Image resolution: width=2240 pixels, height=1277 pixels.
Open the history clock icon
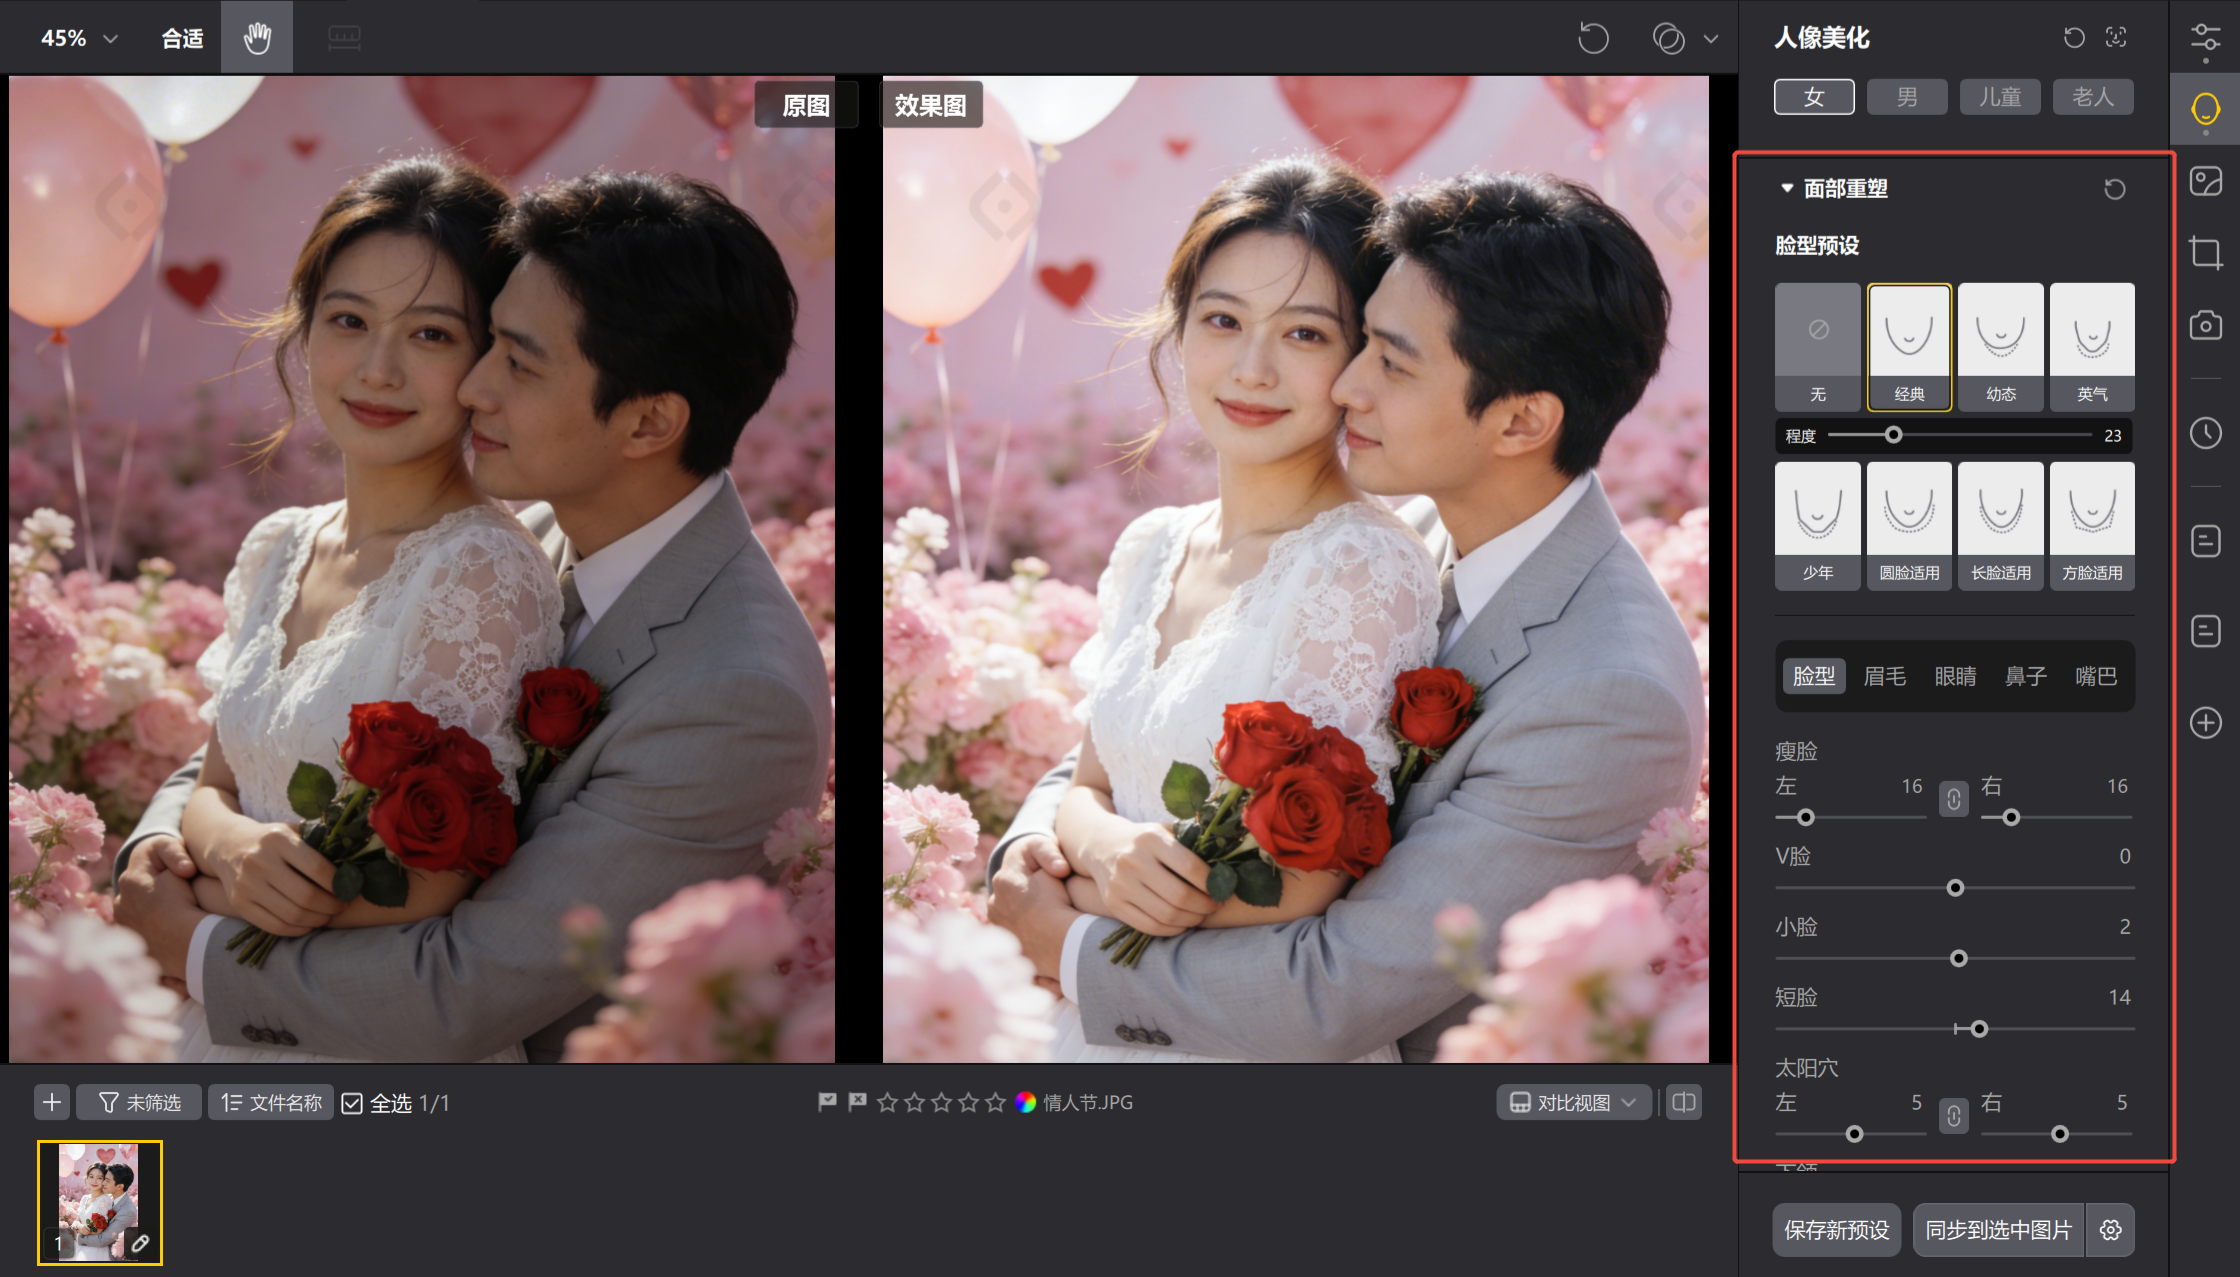tap(2205, 433)
